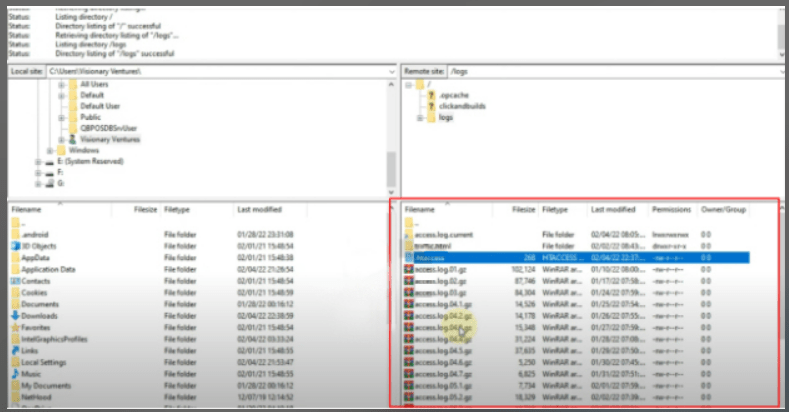This screenshot has height=412, width=789.
Task: Click the folder icon of access.log.current
Action: [x=409, y=234]
